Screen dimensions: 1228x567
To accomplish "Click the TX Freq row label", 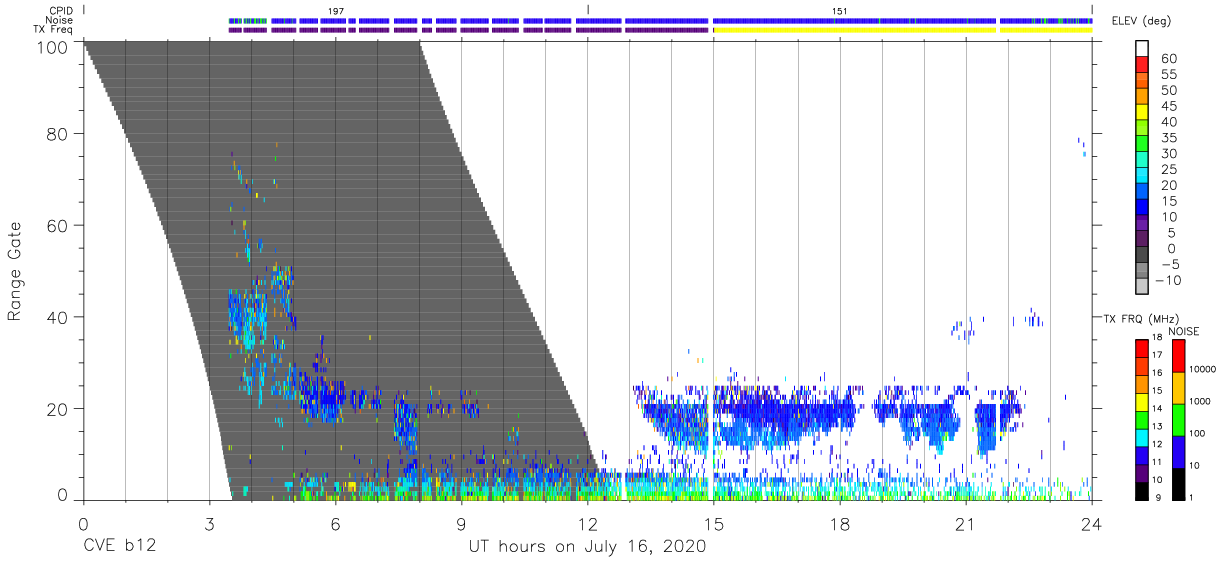I will [x=55, y=29].
